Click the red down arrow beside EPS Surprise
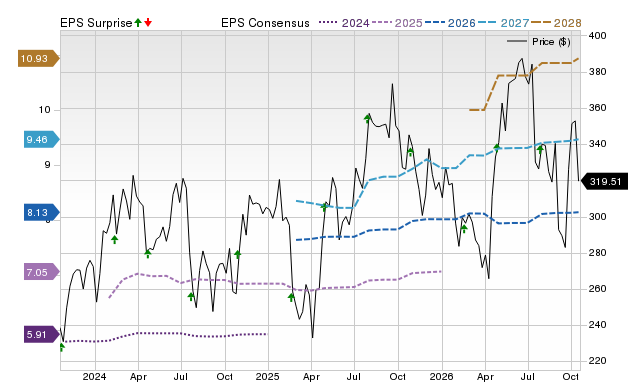 click(148, 22)
